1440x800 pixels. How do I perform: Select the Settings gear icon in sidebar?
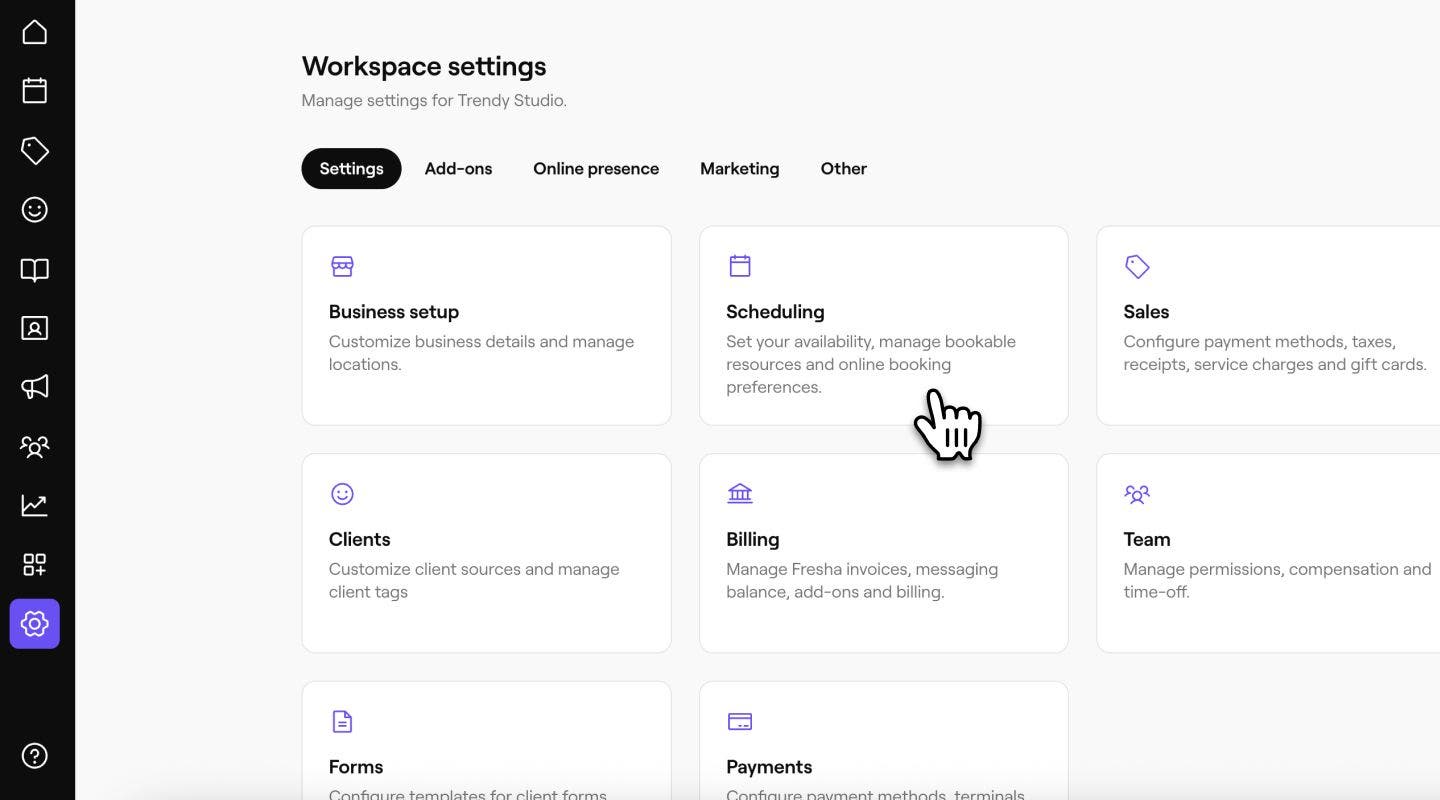[35, 624]
